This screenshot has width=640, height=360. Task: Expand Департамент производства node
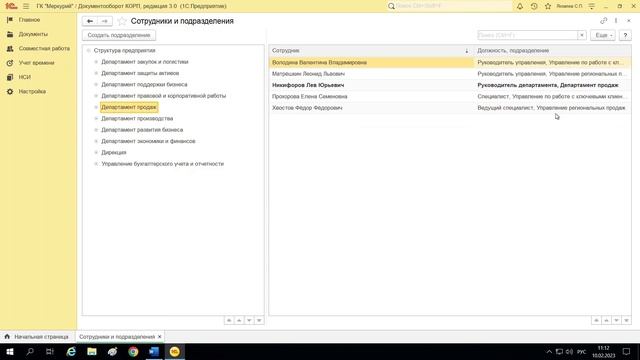[x=96, y=118]
